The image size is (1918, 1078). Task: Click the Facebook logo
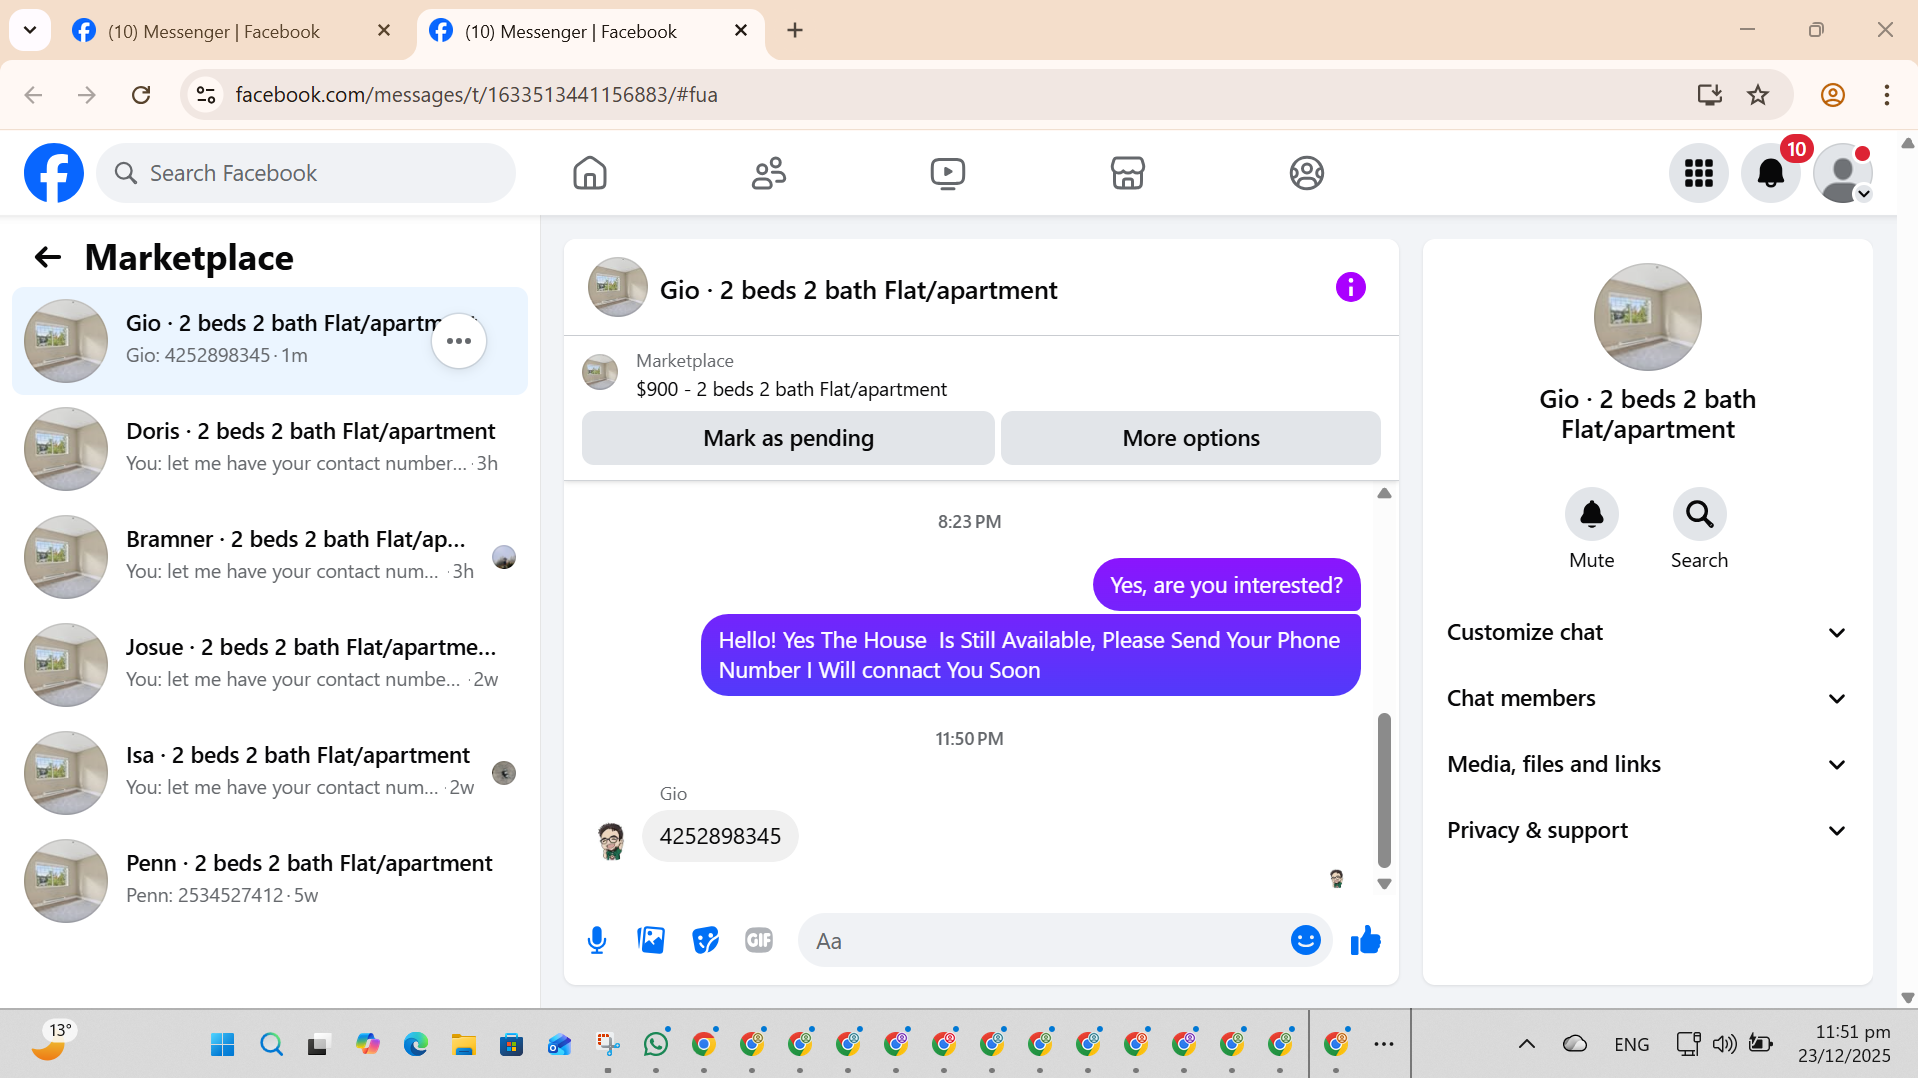pyautogui.click(x=54, y=173)
